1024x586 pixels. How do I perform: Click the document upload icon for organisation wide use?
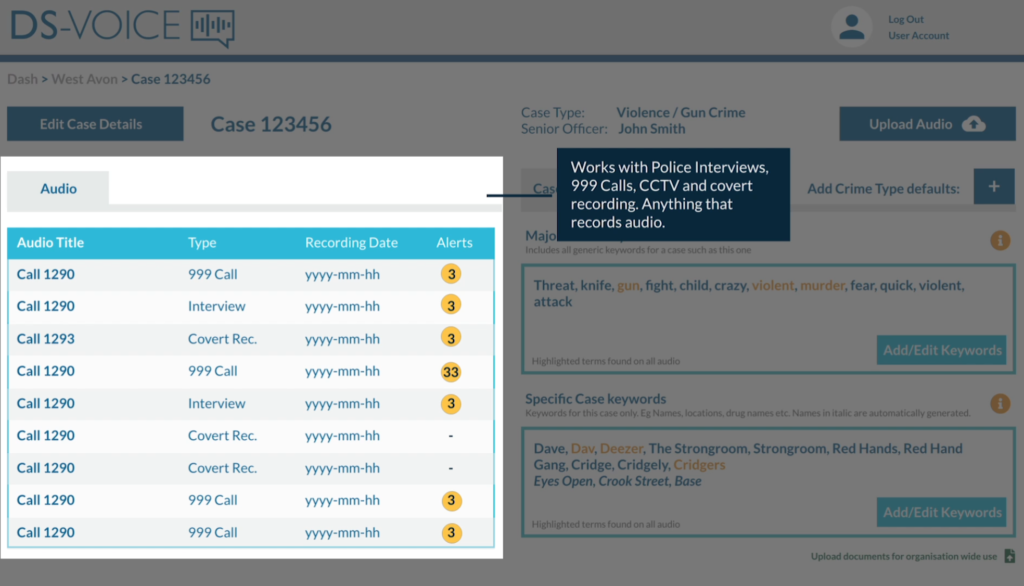(x=1008, y=556)
